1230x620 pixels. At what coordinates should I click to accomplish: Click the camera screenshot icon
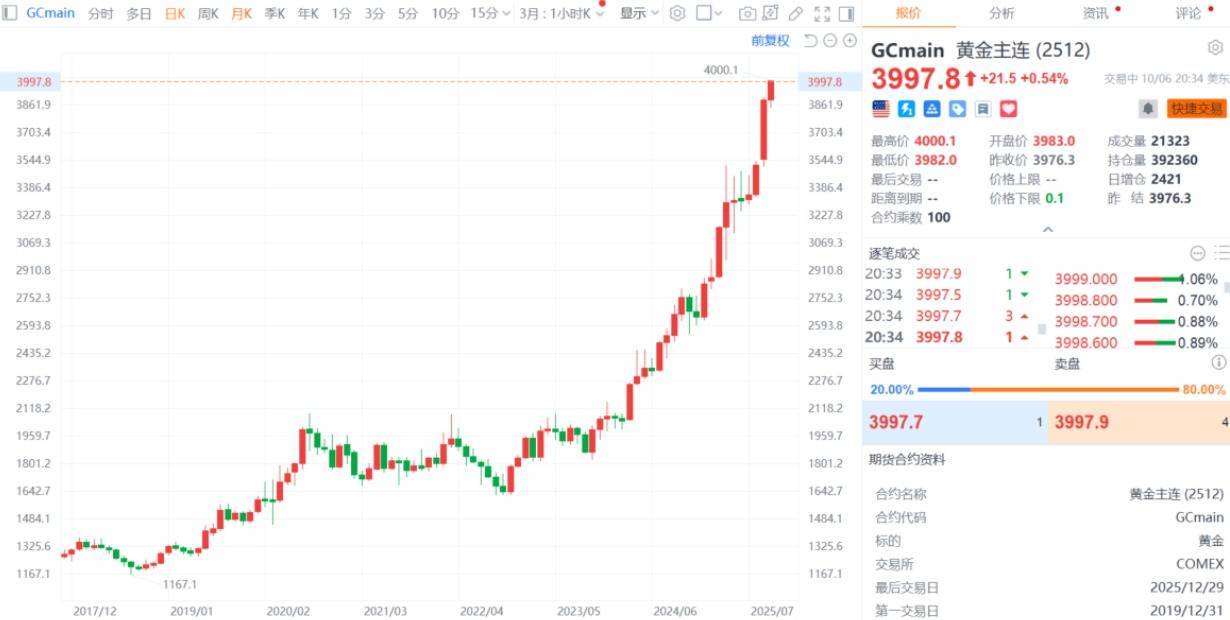[x=747, y=14]
